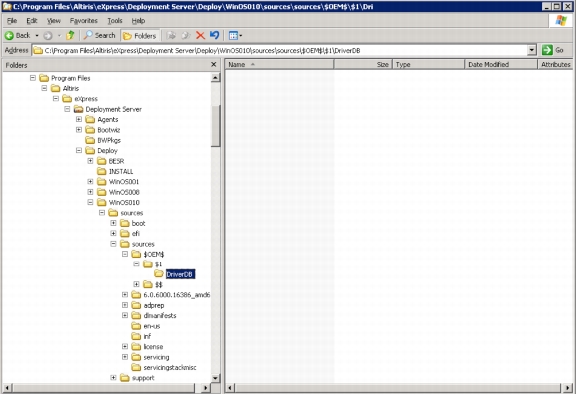The height and width of the screenshot is (395, 578).
Task: Collapse the WinOS010 folder node
Action: 90,202
